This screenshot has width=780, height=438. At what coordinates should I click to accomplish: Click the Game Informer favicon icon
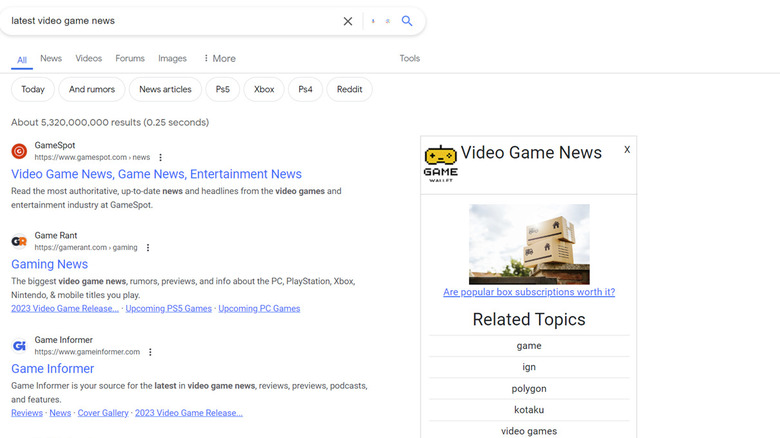coord(19,346)
